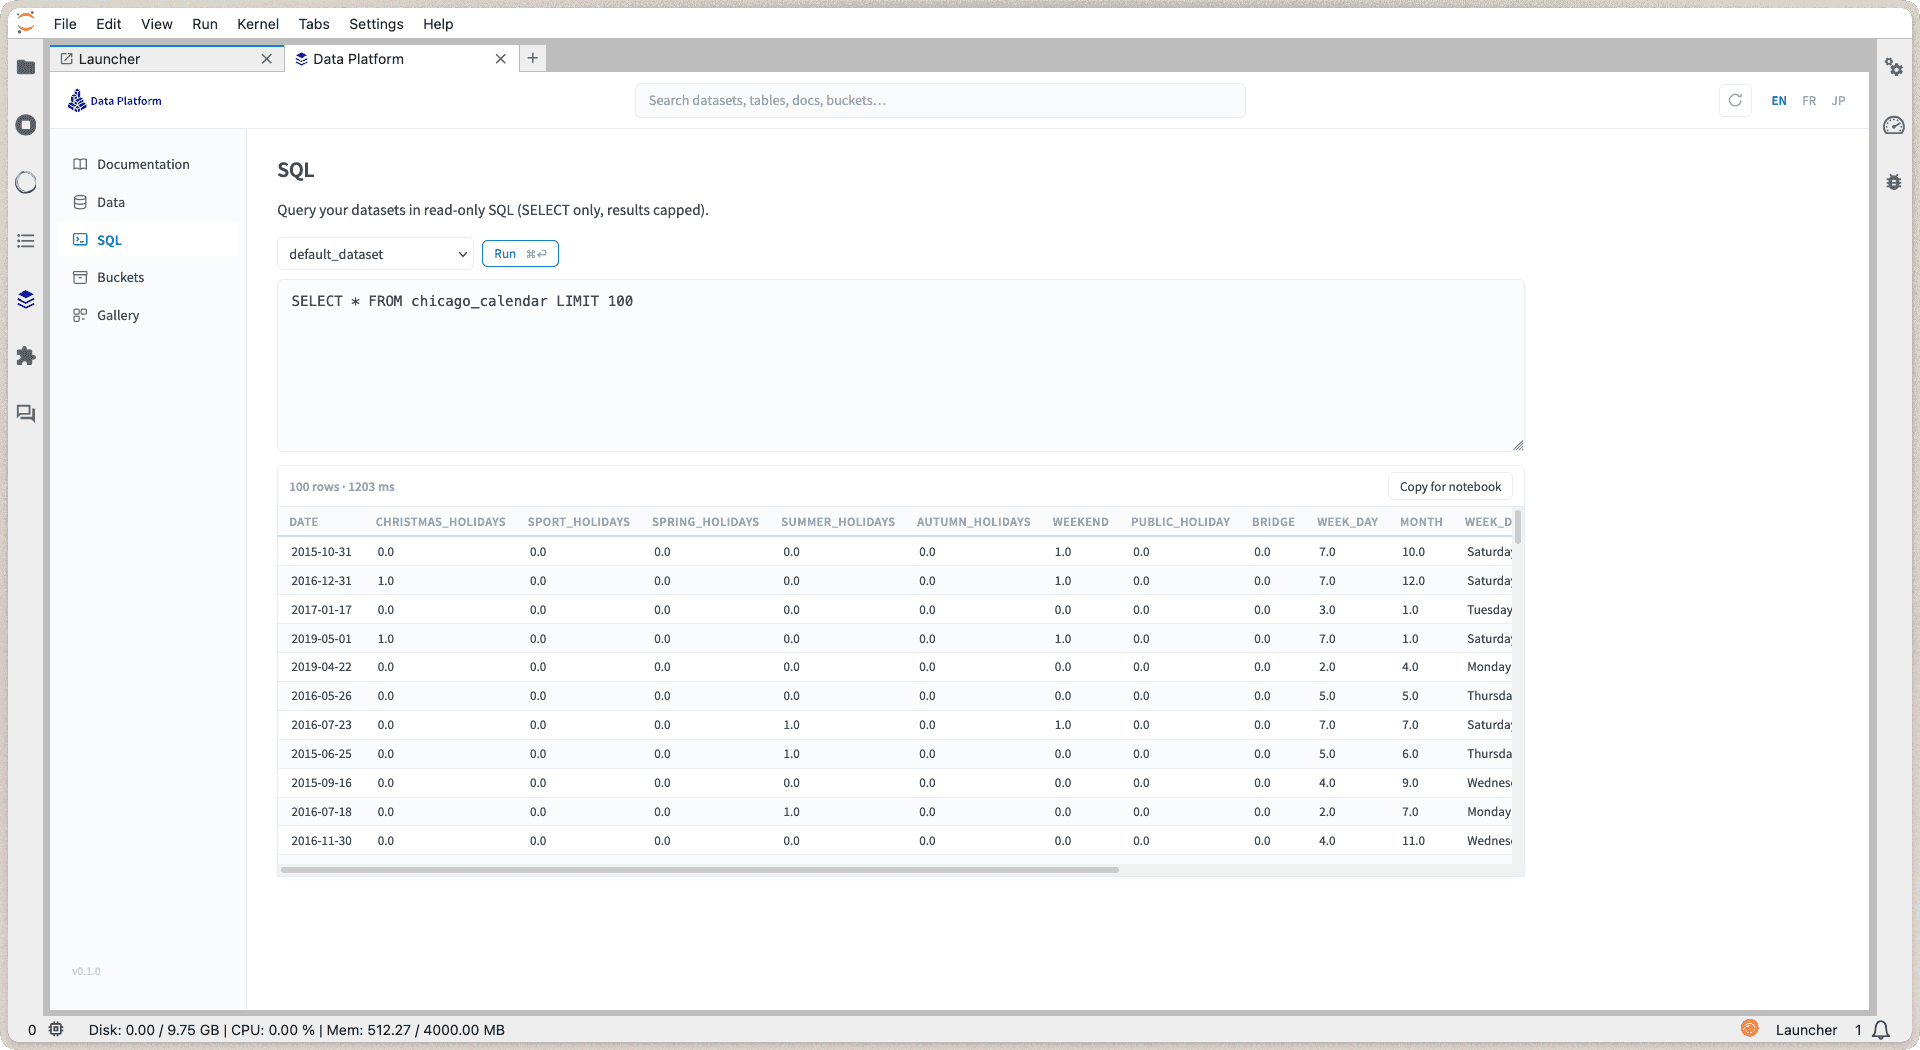Viewport: 1920px width, 1050px height.
Task: Click the Disk/CPU/Mem status bar entry
Action: (296, 1030)
